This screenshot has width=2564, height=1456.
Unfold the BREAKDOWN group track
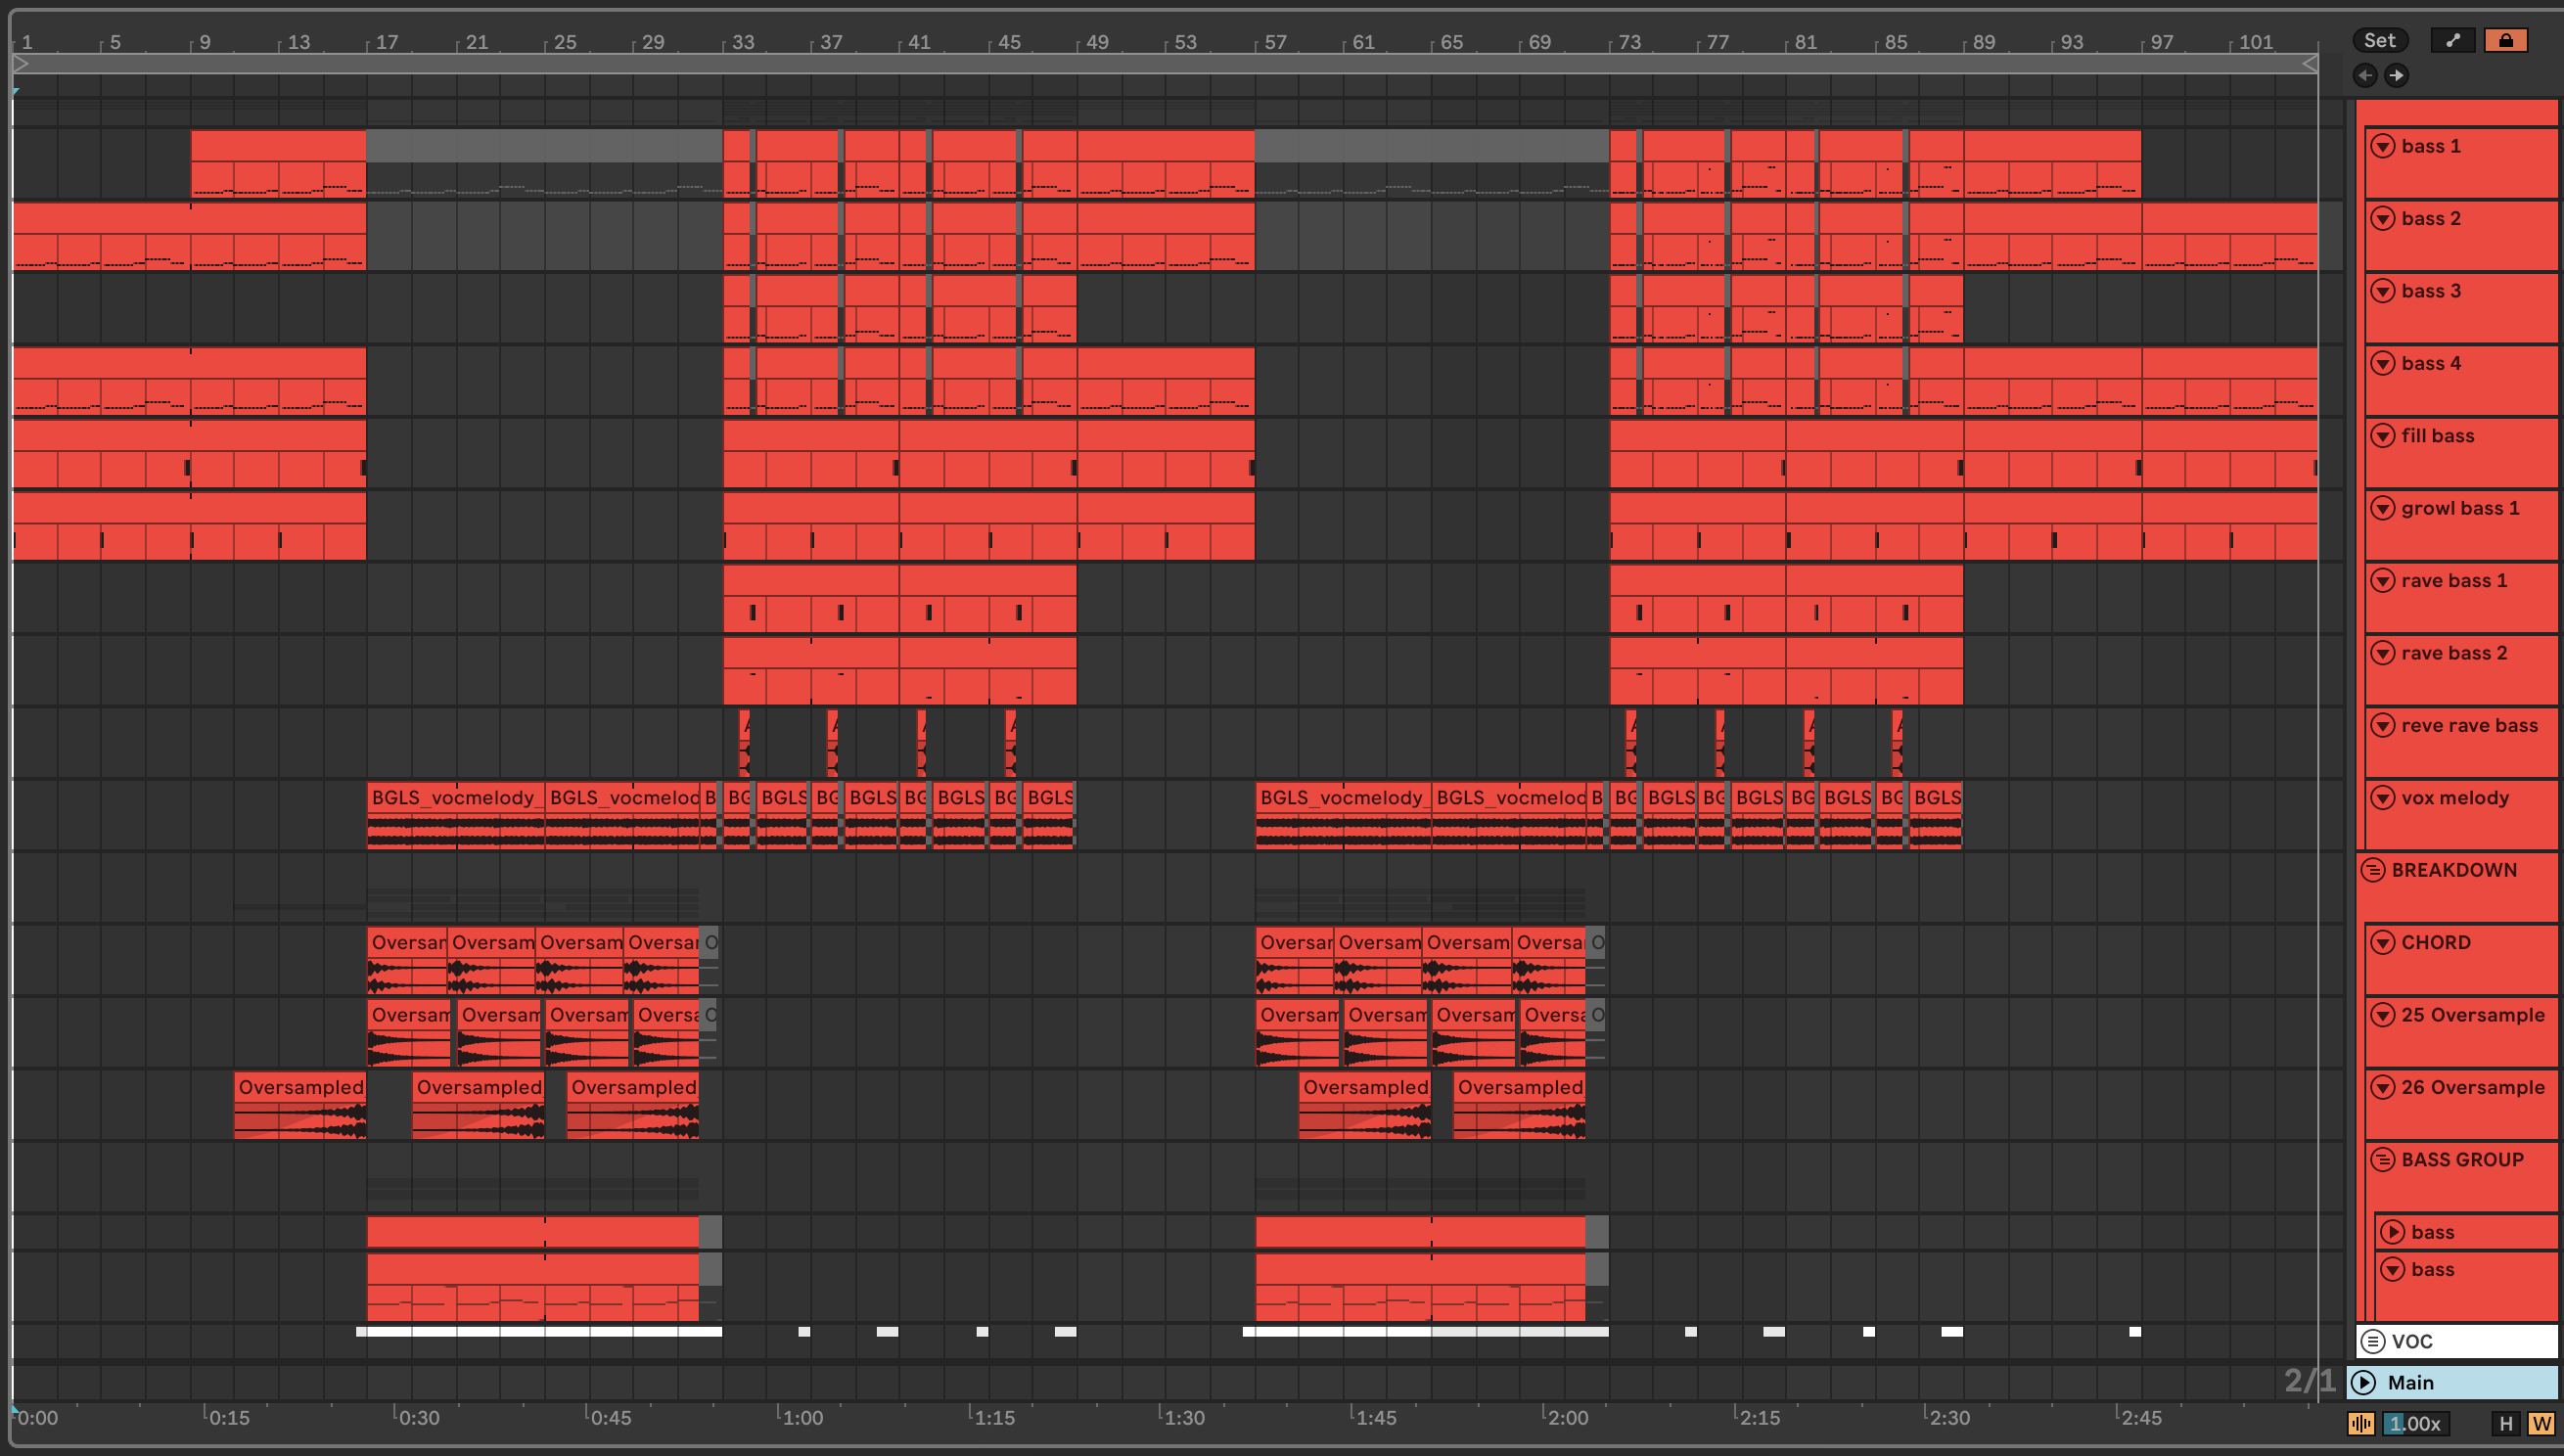(2373, 870)
